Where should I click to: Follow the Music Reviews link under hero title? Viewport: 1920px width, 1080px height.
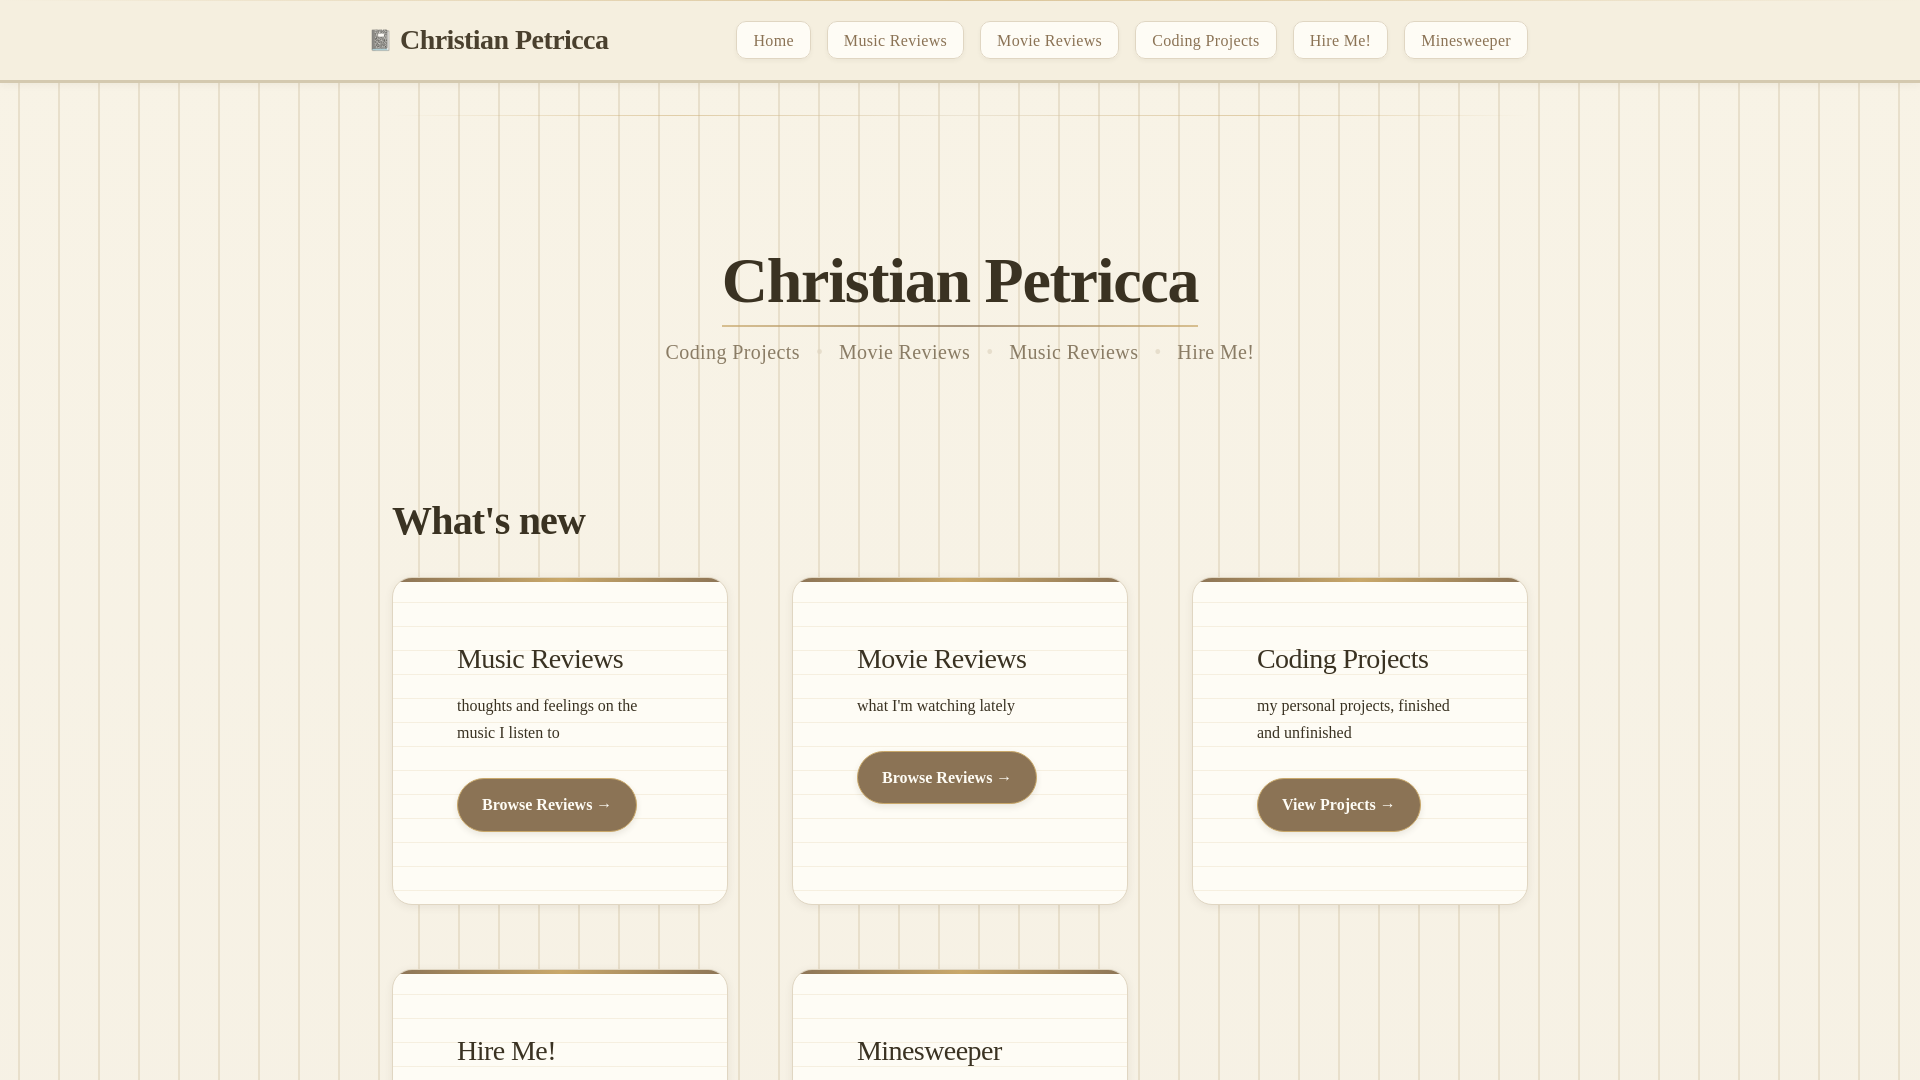pos(1073,352)
